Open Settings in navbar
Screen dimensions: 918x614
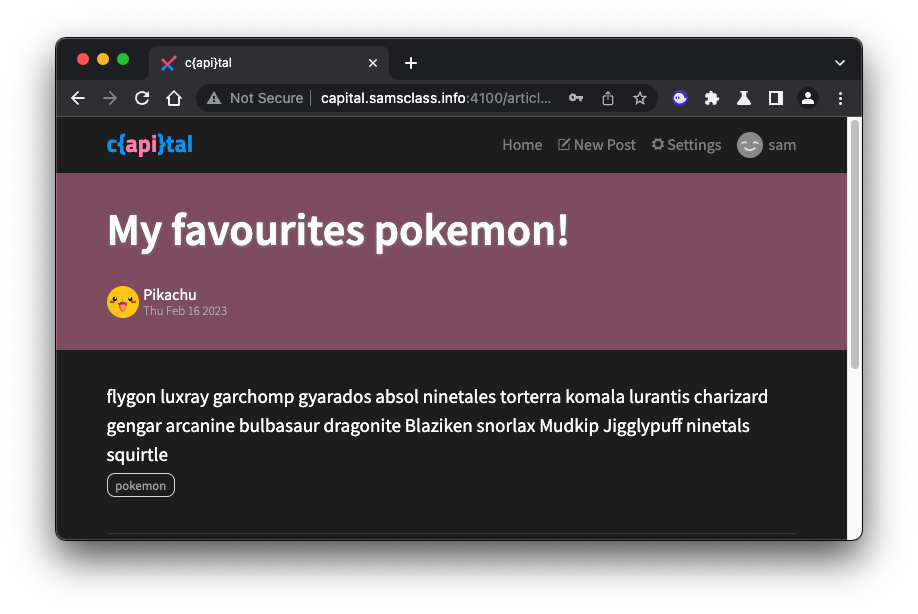pos(686,145)
